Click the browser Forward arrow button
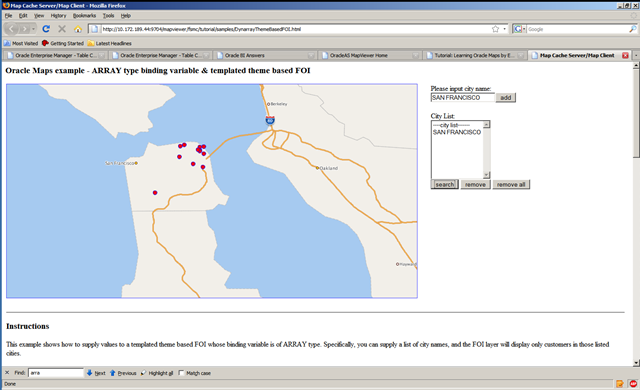The height and width of the screenshot is (390, 640). click(24, 29)
